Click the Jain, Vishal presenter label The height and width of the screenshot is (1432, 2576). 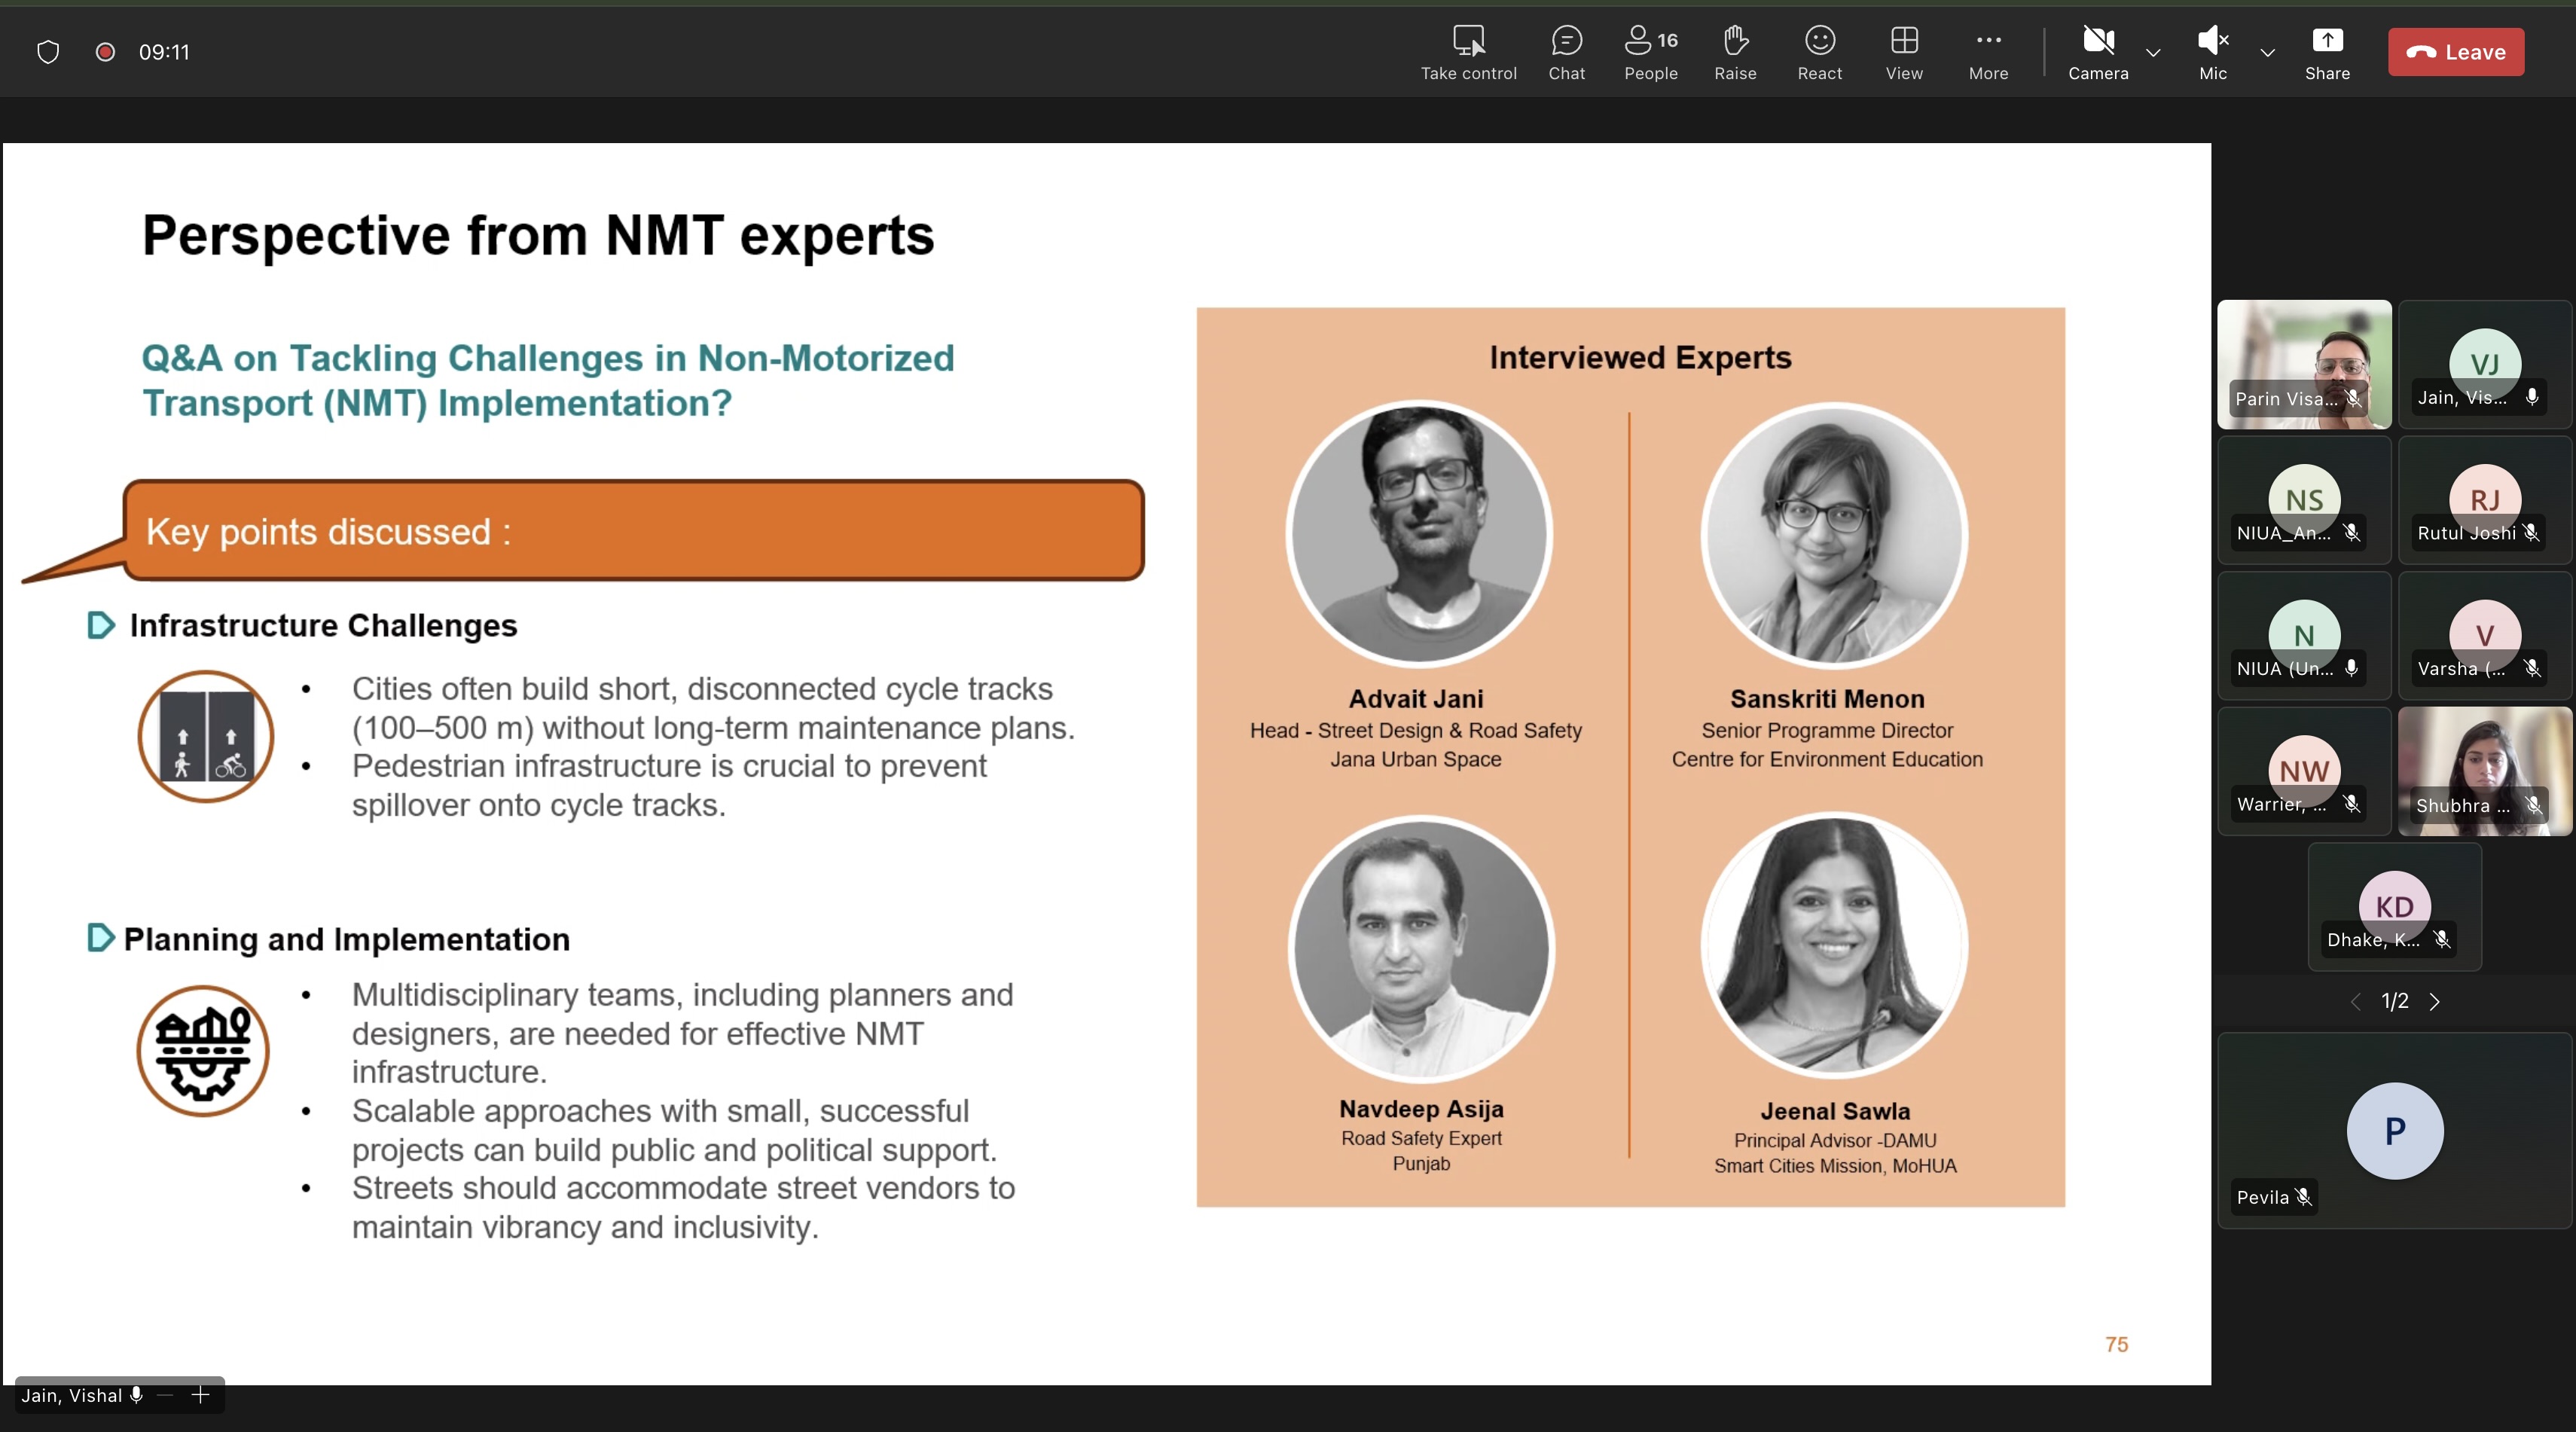72,1396
